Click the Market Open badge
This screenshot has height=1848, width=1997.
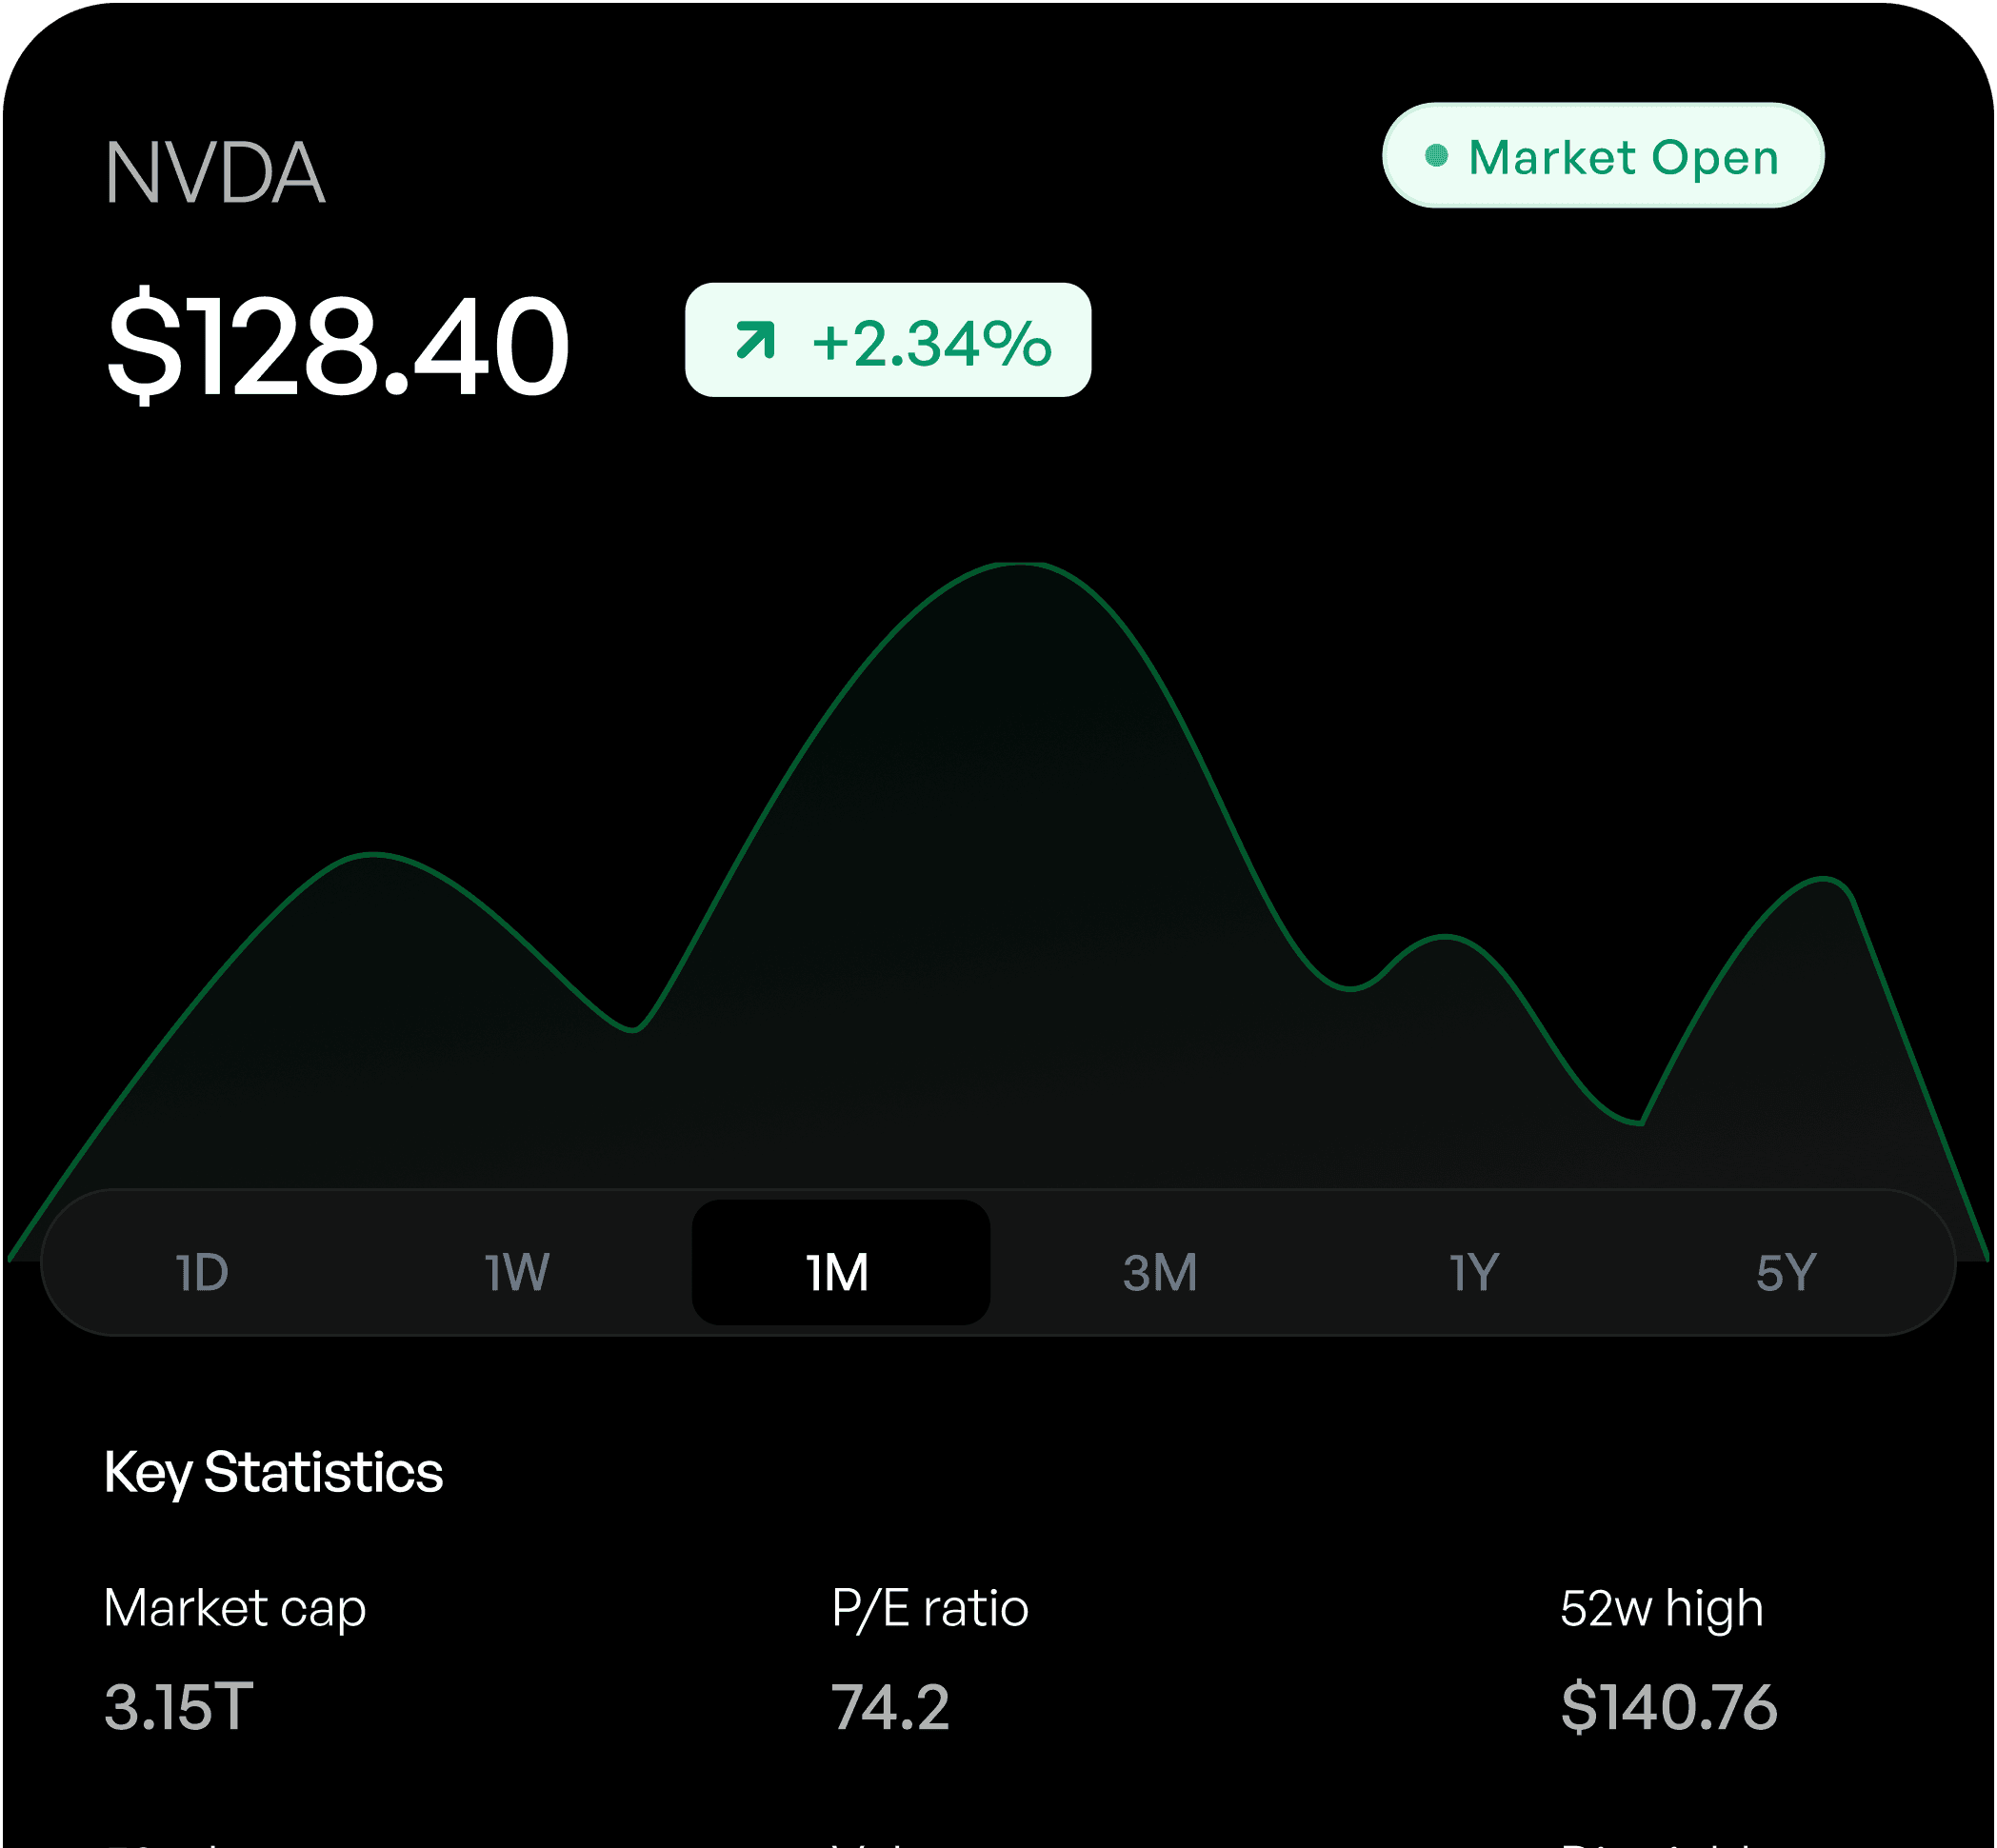[x=1603, y=155]
